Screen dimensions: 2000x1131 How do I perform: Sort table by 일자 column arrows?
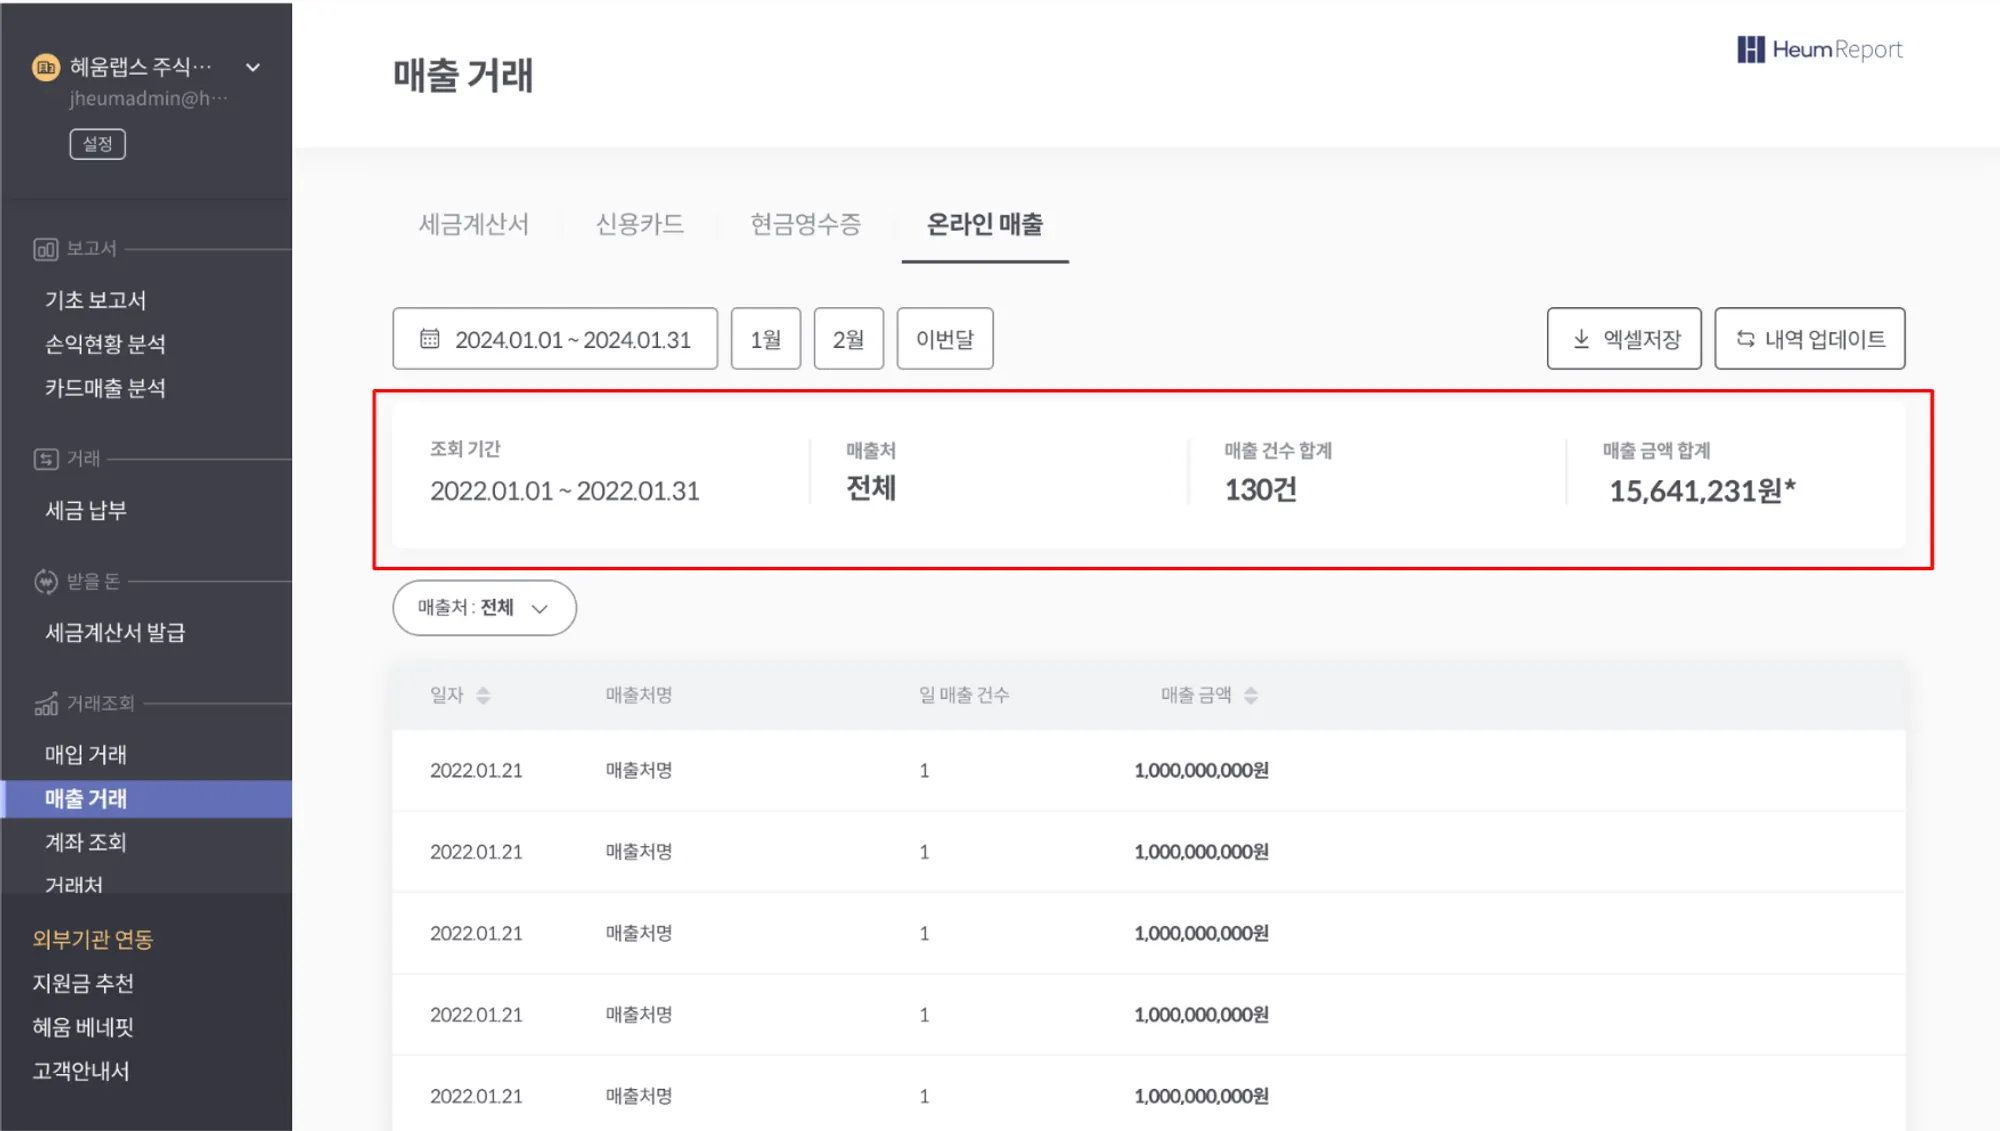(483, 695)
